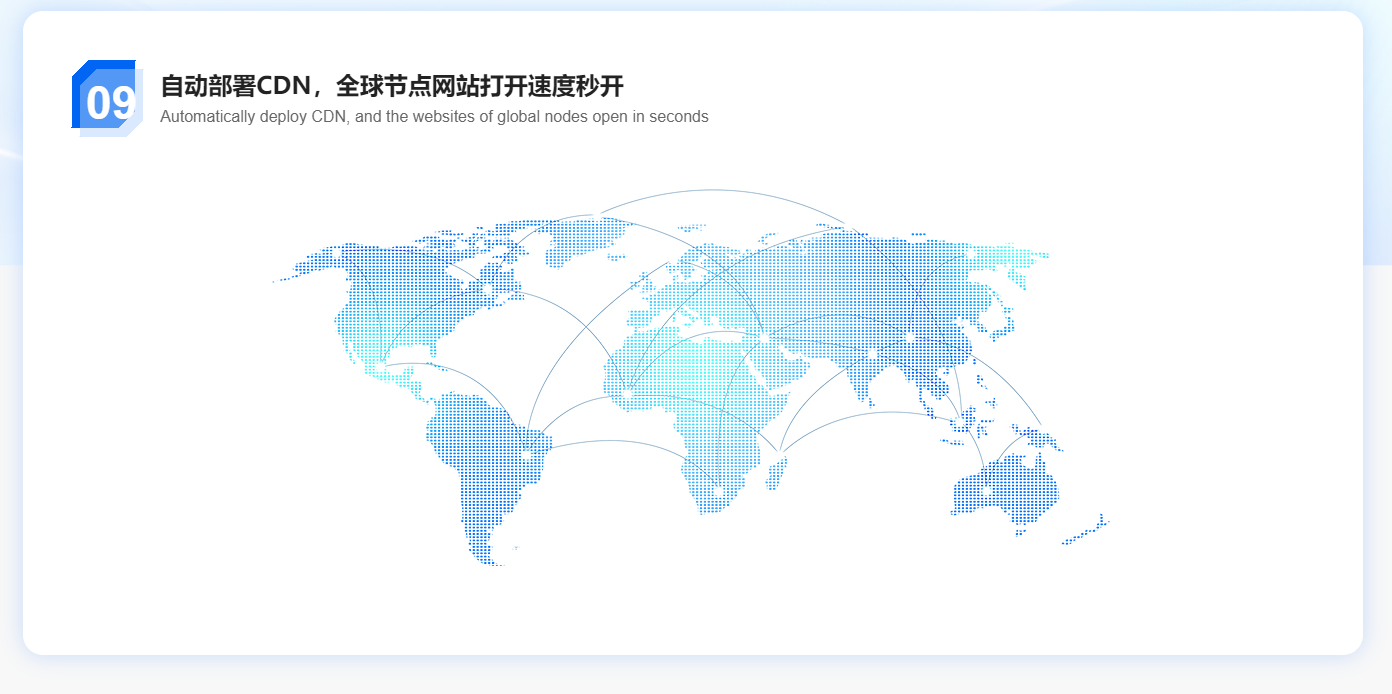Click the blue 09 number badge
The height and width of the screenshot is (694, 1392).
click(106, 98)
